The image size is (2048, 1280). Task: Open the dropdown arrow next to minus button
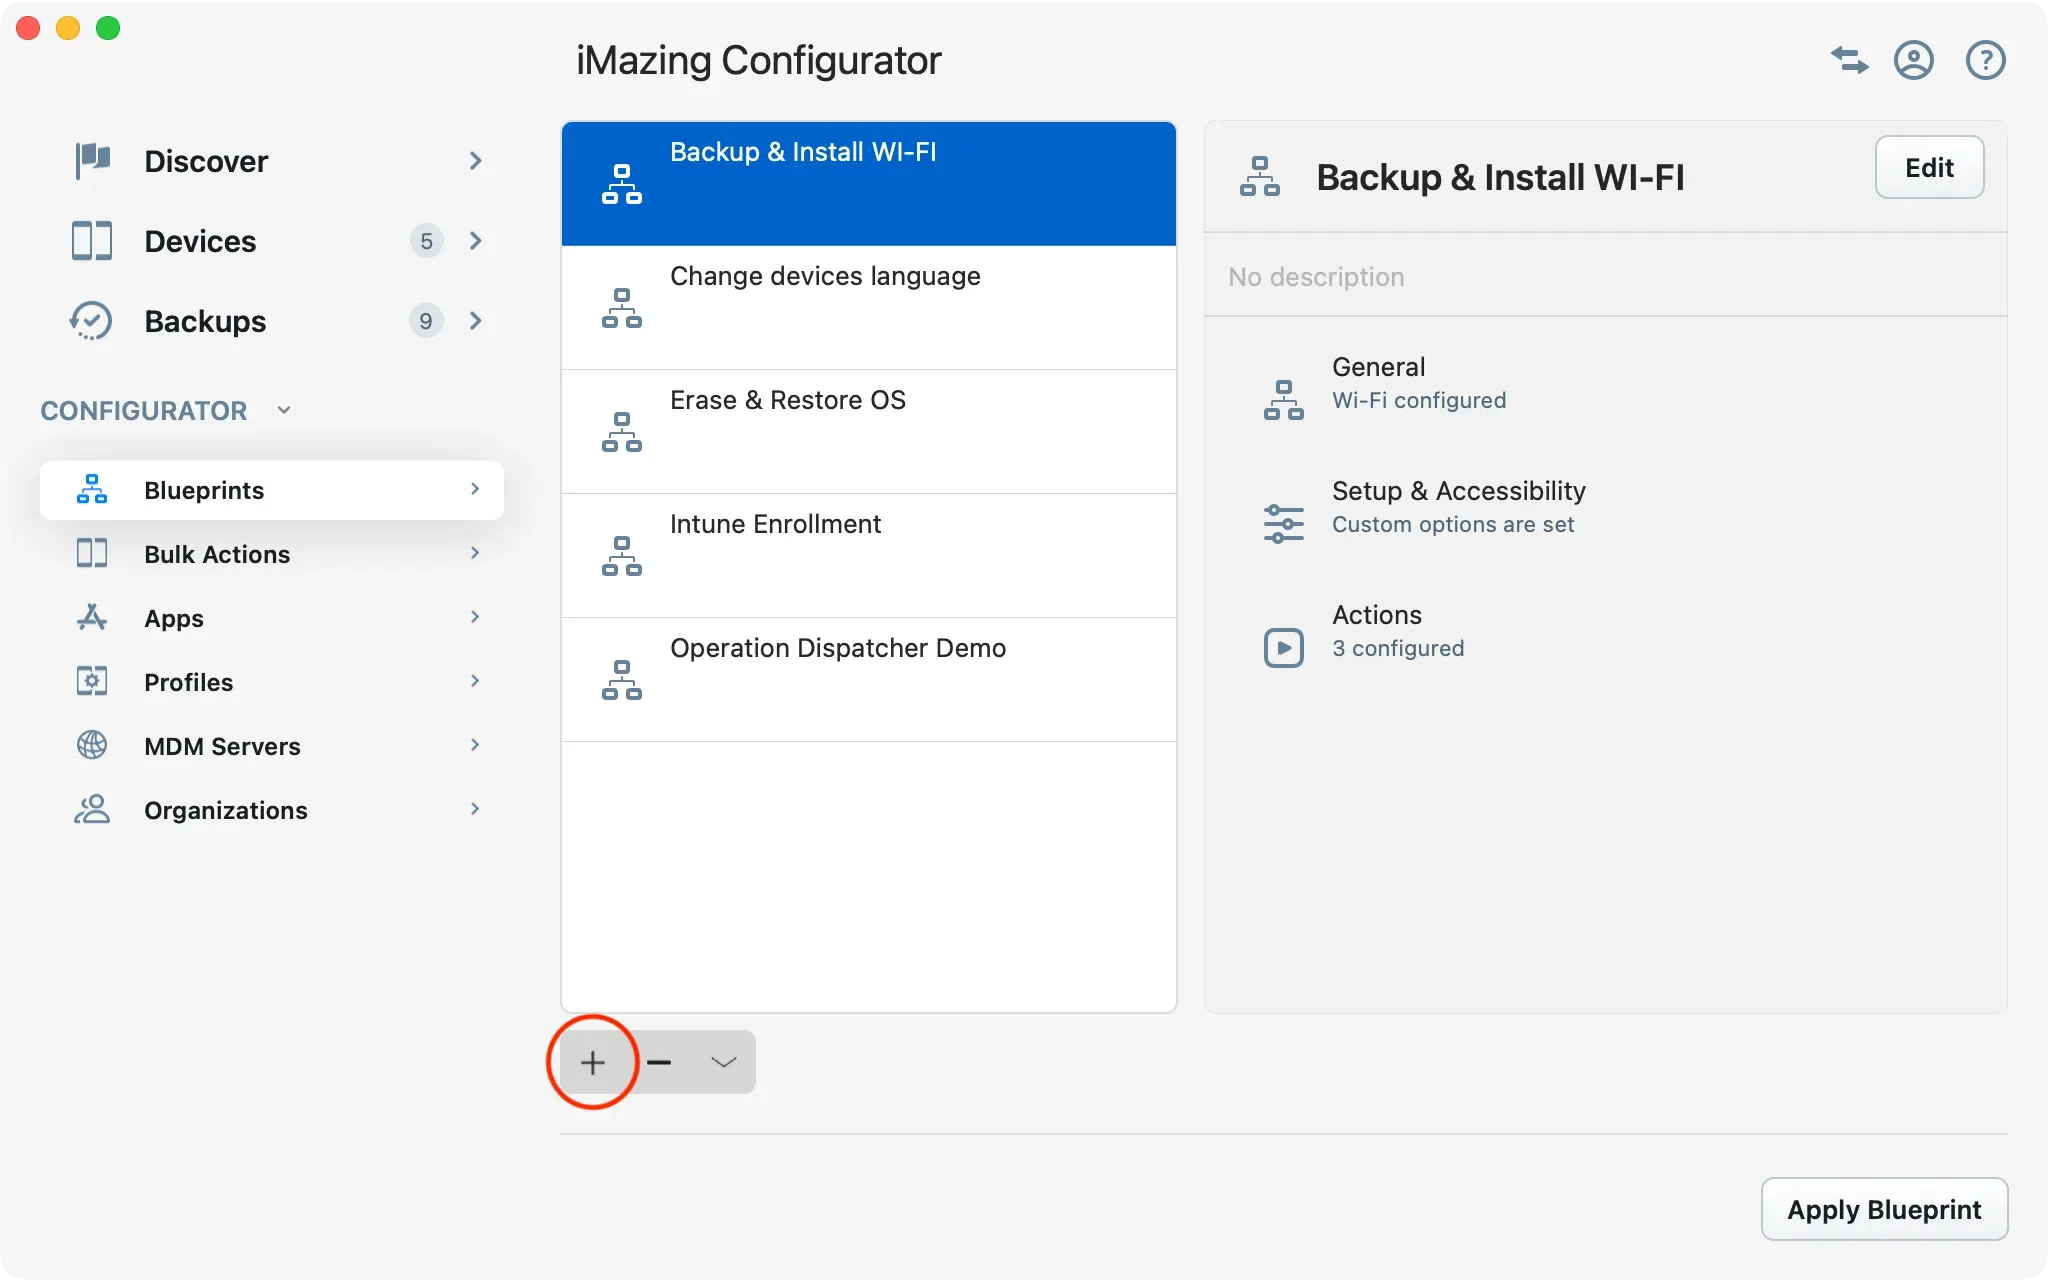(x=722, y=1061)
